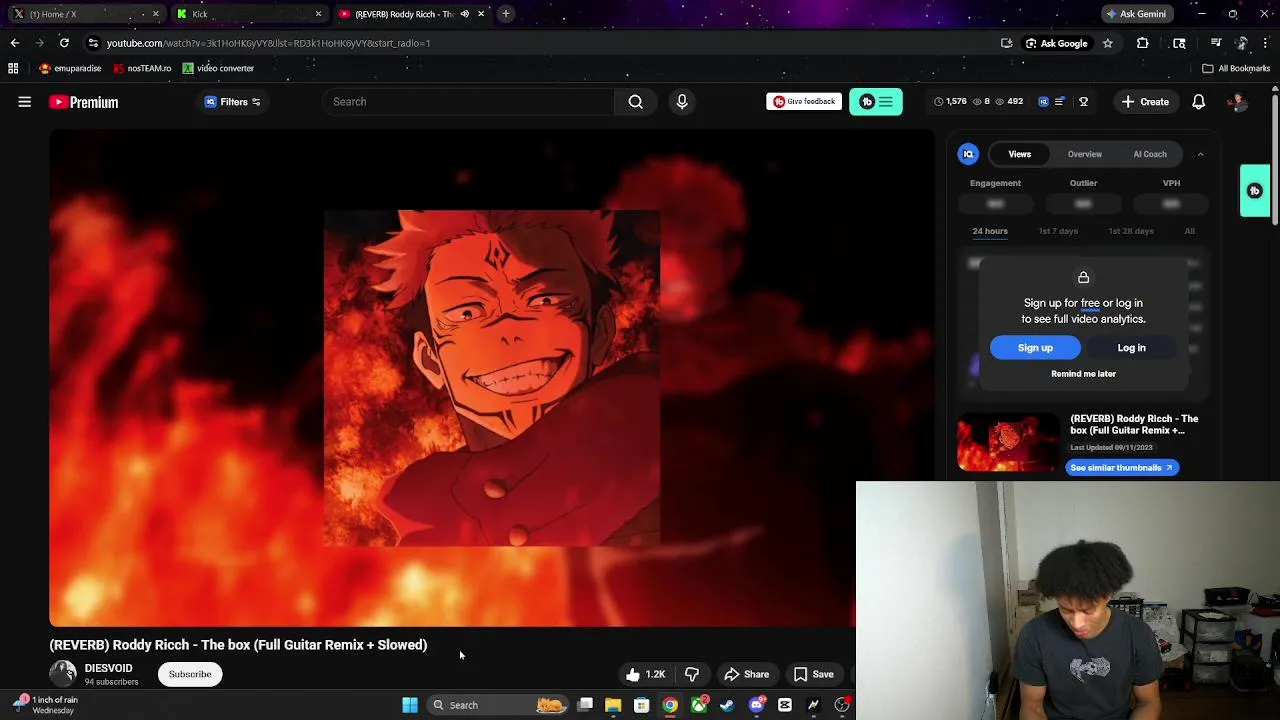Open DIESVOID channel name link
This screenshot has width=1280, height=720.
point(108,668)
